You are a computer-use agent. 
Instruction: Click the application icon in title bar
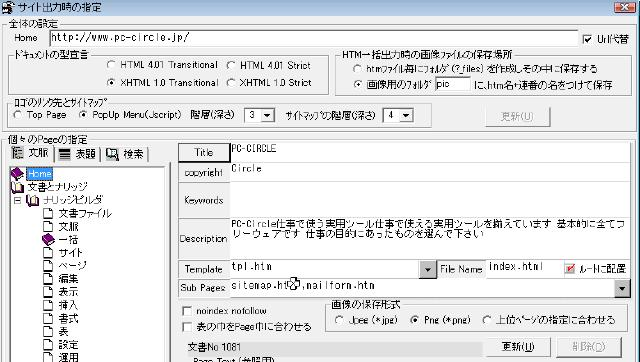pos(8,7)
